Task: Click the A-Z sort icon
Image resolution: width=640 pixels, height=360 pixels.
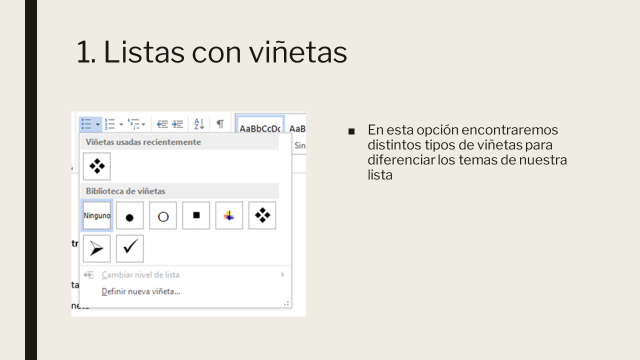Action: [199, 124]
